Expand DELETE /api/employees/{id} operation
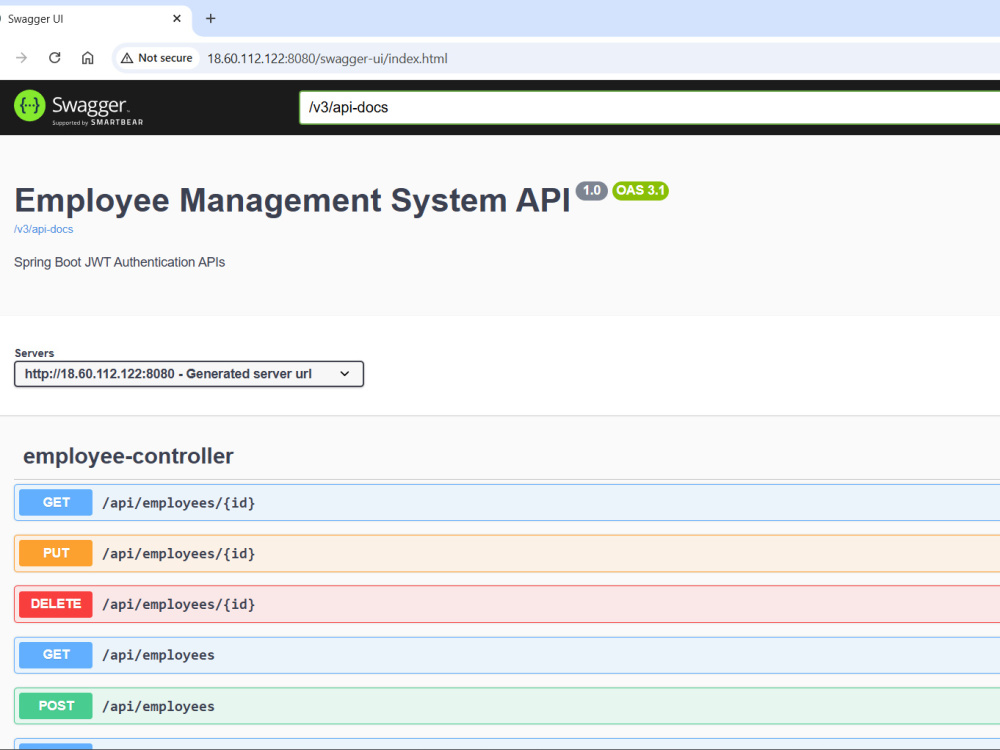This screenshot has height=750, width=1000. (x=507, y=604)
